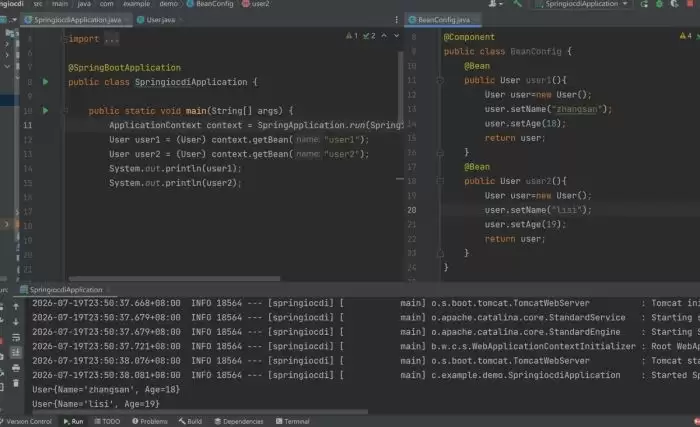Run the SpringiocdiApplication class from the gutter
This screenshot has height=427, width=700.
coord(45,82)
